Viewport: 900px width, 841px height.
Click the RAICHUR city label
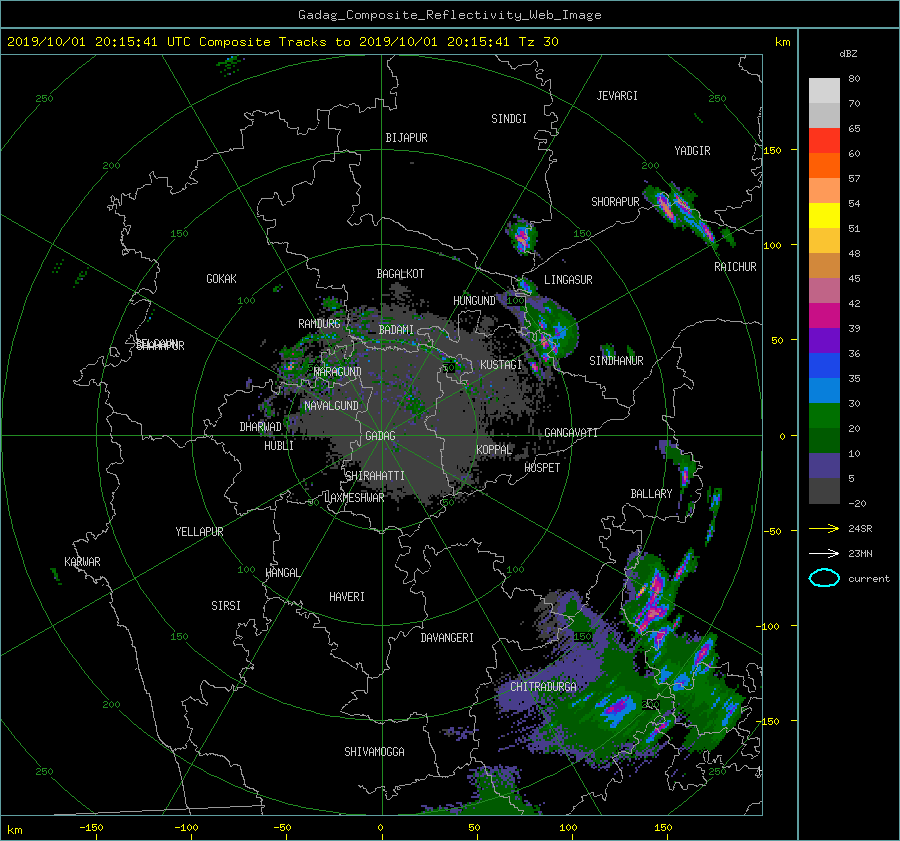[735, 267]
